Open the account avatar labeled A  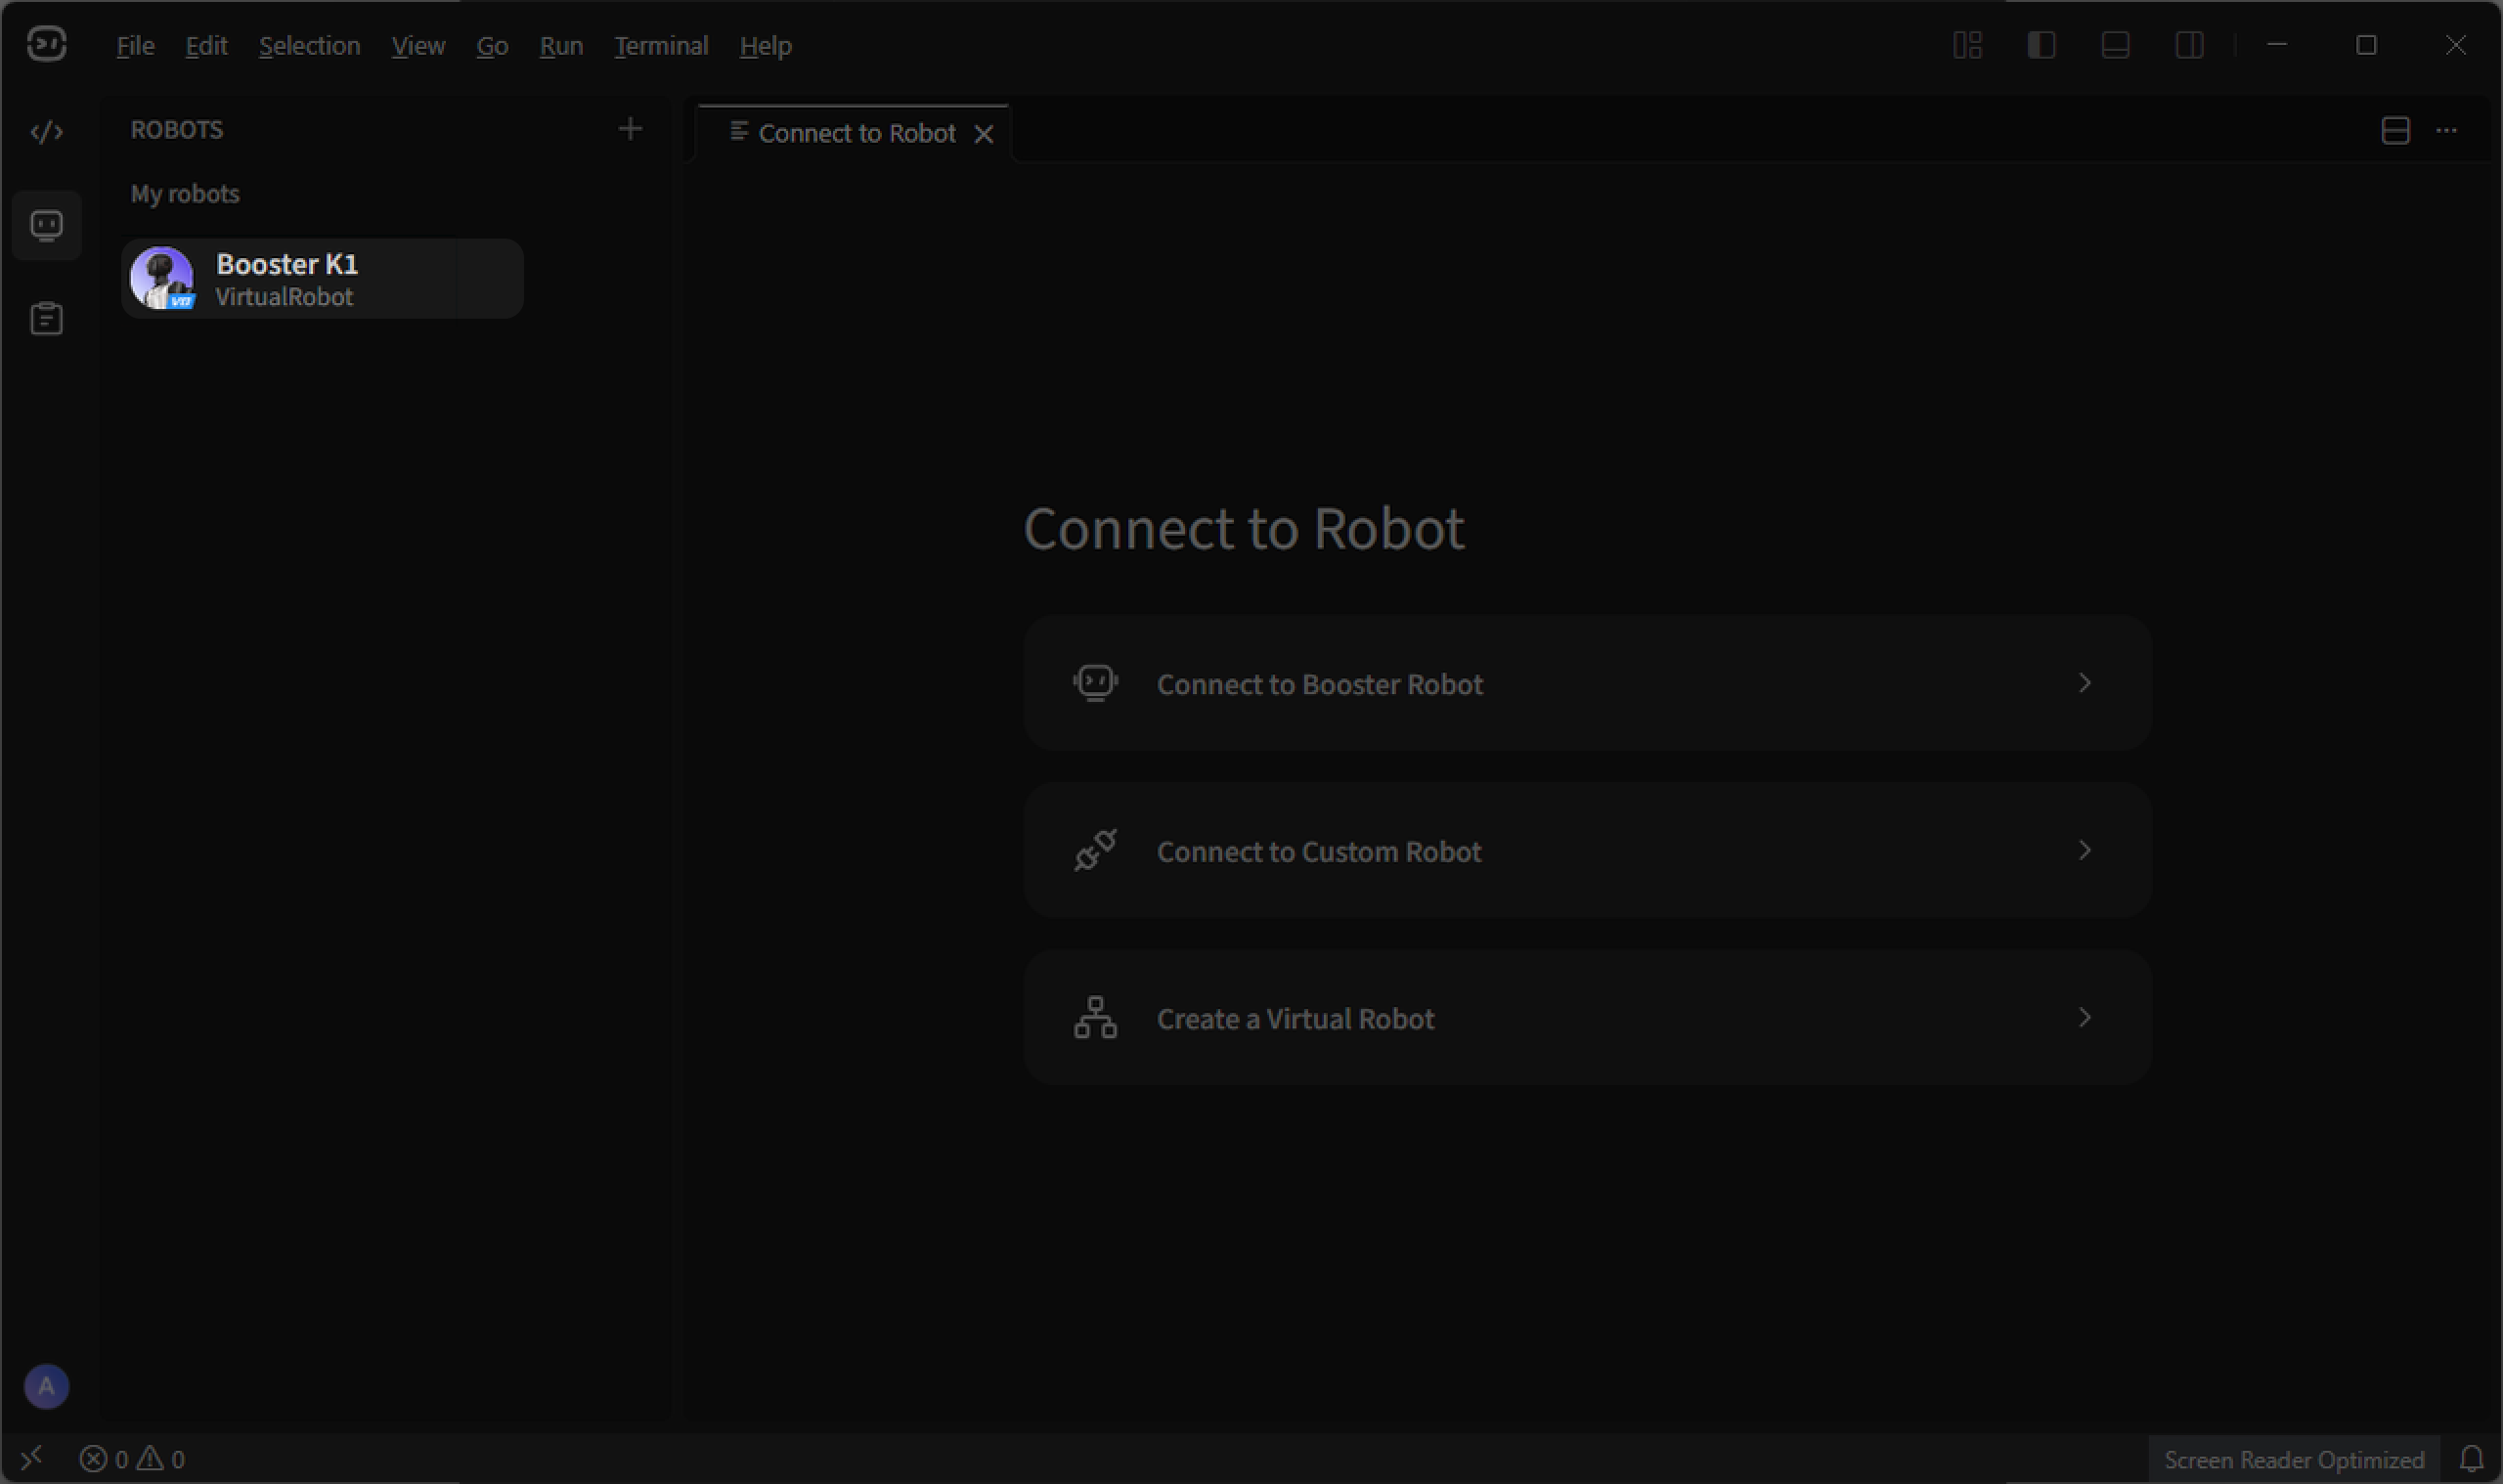point(46,1386)
